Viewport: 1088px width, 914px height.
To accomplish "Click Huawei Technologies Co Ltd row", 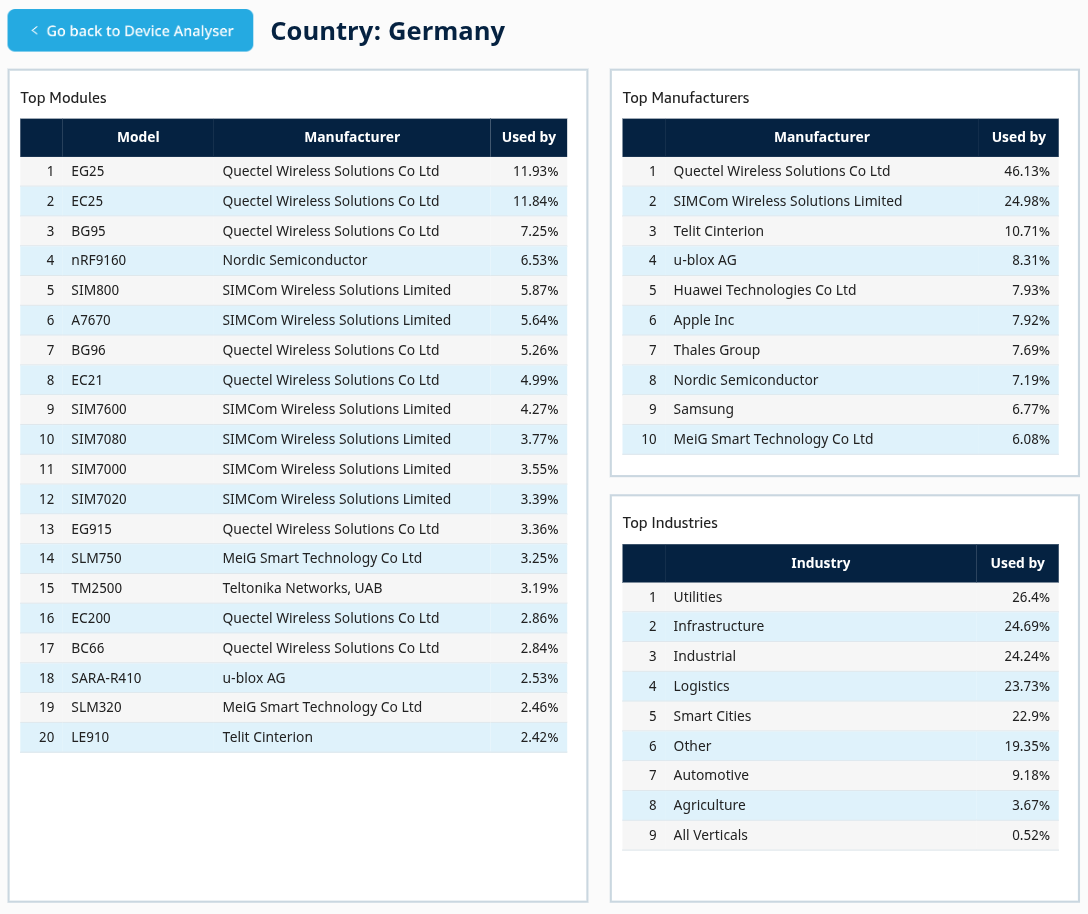I will tap(840, 290).
